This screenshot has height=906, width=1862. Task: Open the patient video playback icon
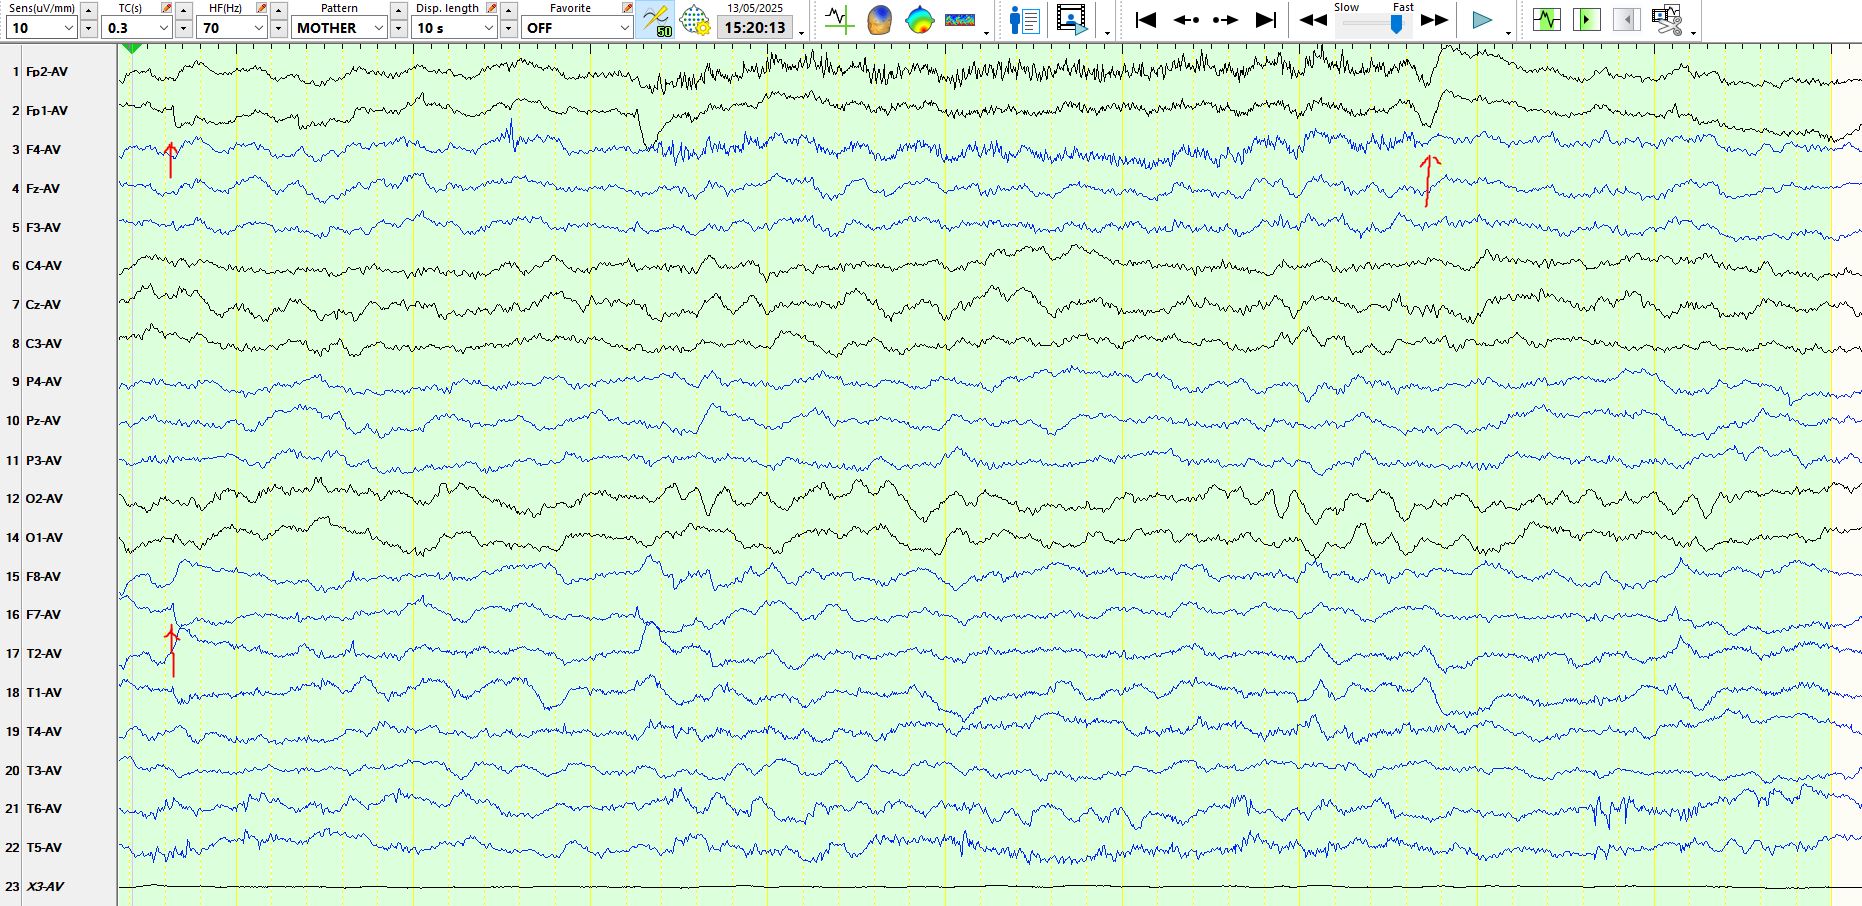[x=1071, y=20]
